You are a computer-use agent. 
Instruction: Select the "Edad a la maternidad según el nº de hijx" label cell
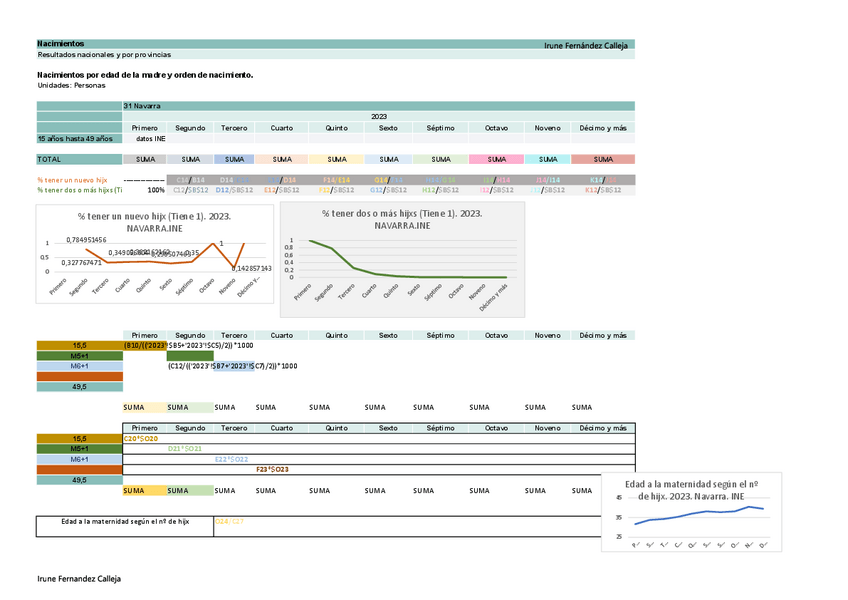point(124,522)
